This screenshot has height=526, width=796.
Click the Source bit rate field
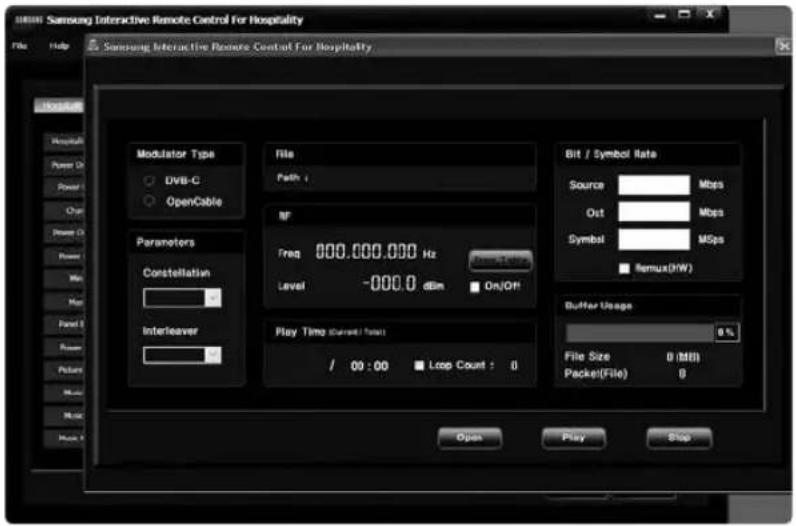tap(654, 185)
